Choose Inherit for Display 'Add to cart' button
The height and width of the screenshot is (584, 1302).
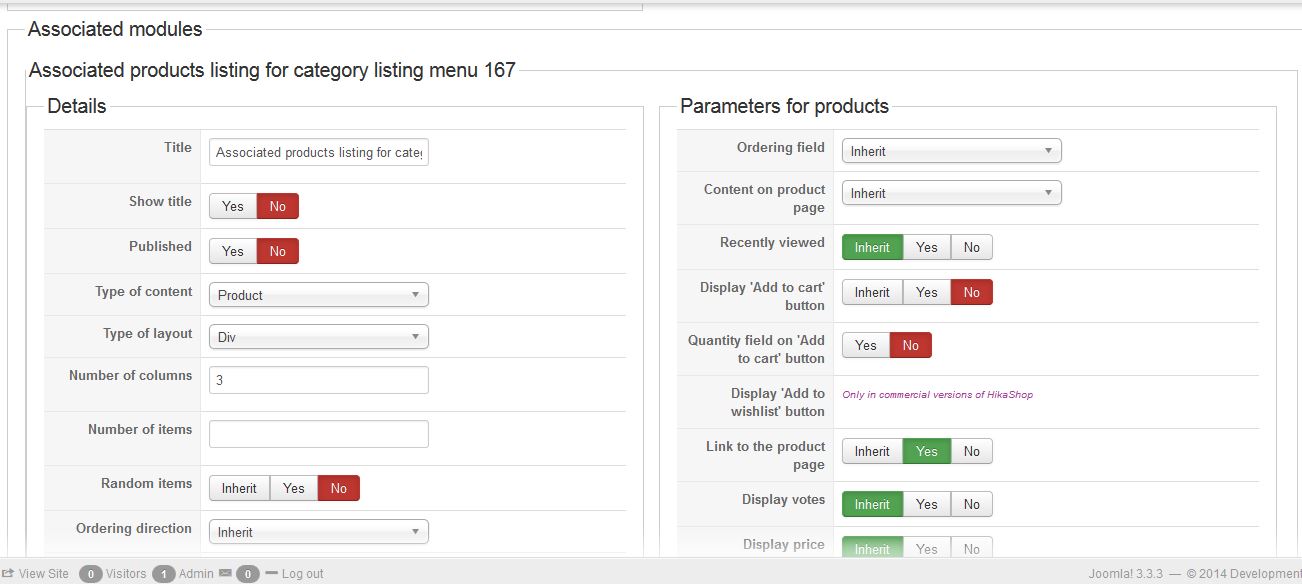click(x=872, y=292)
